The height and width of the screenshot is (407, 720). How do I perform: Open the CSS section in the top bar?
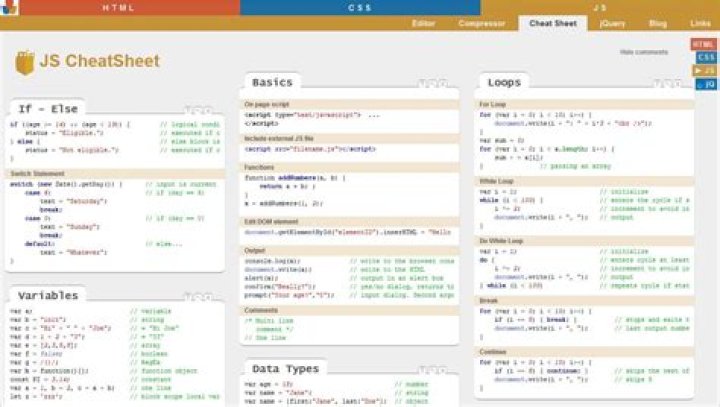pos(360,8)
